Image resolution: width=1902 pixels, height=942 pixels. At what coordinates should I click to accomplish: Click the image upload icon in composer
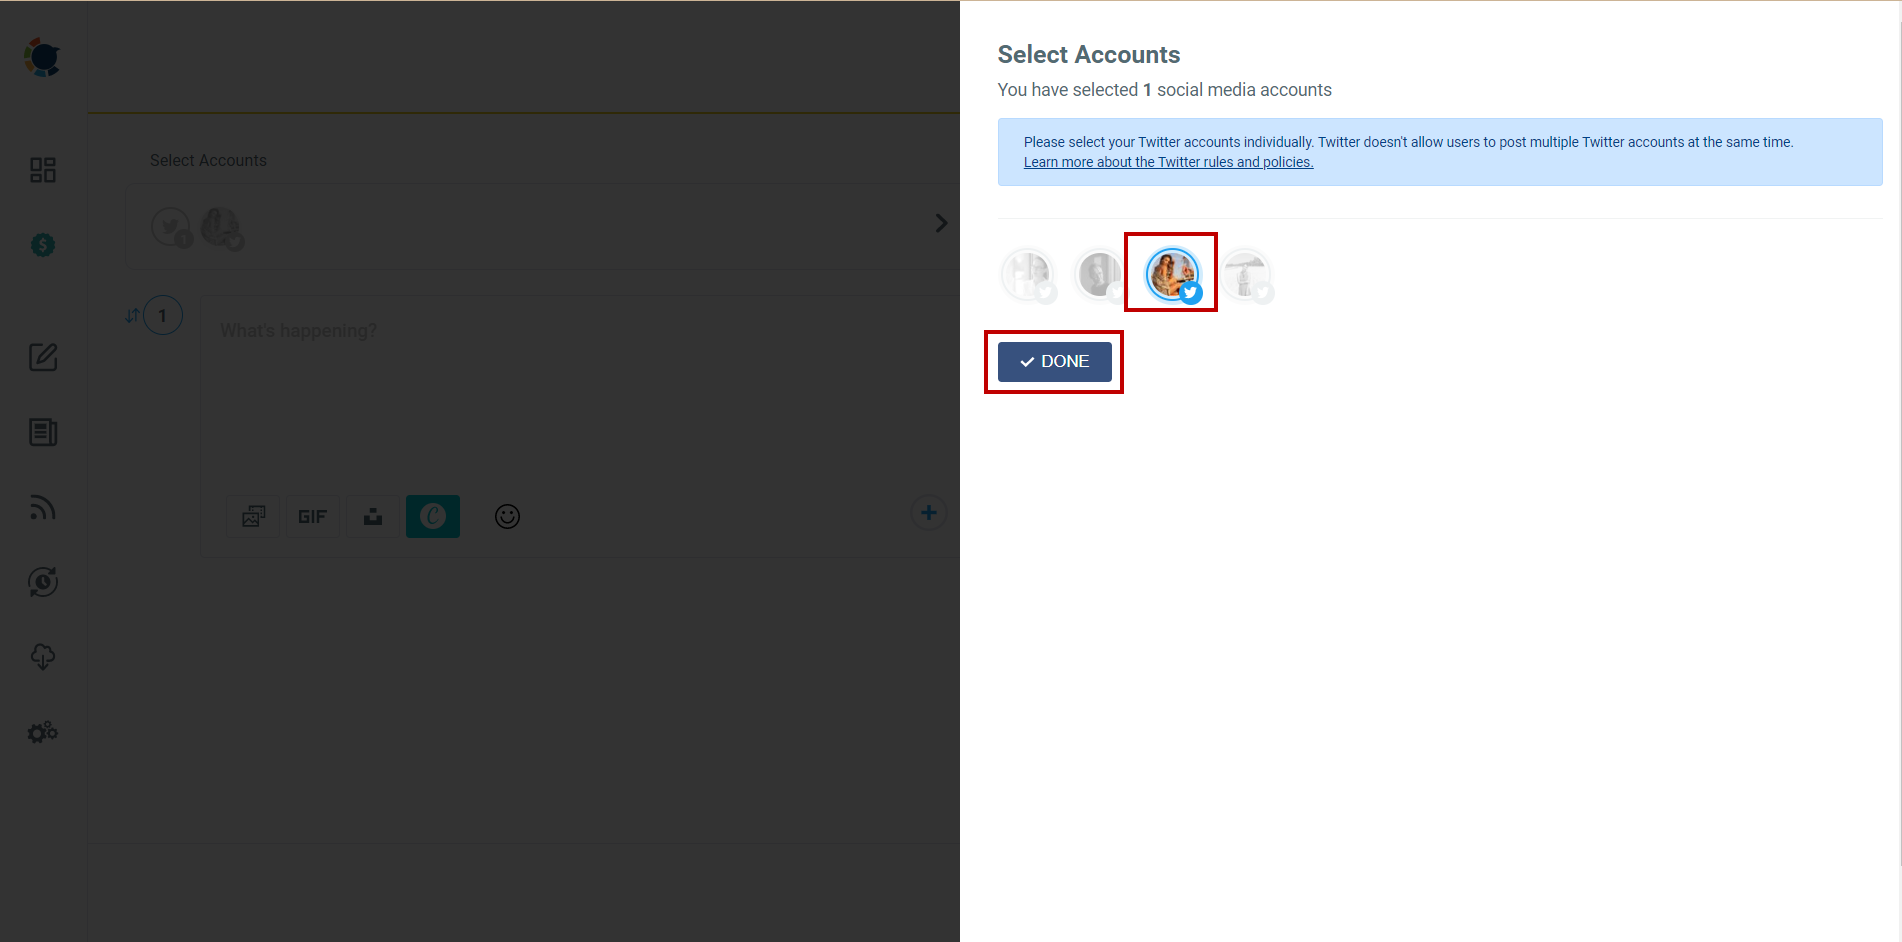point(252,516)
